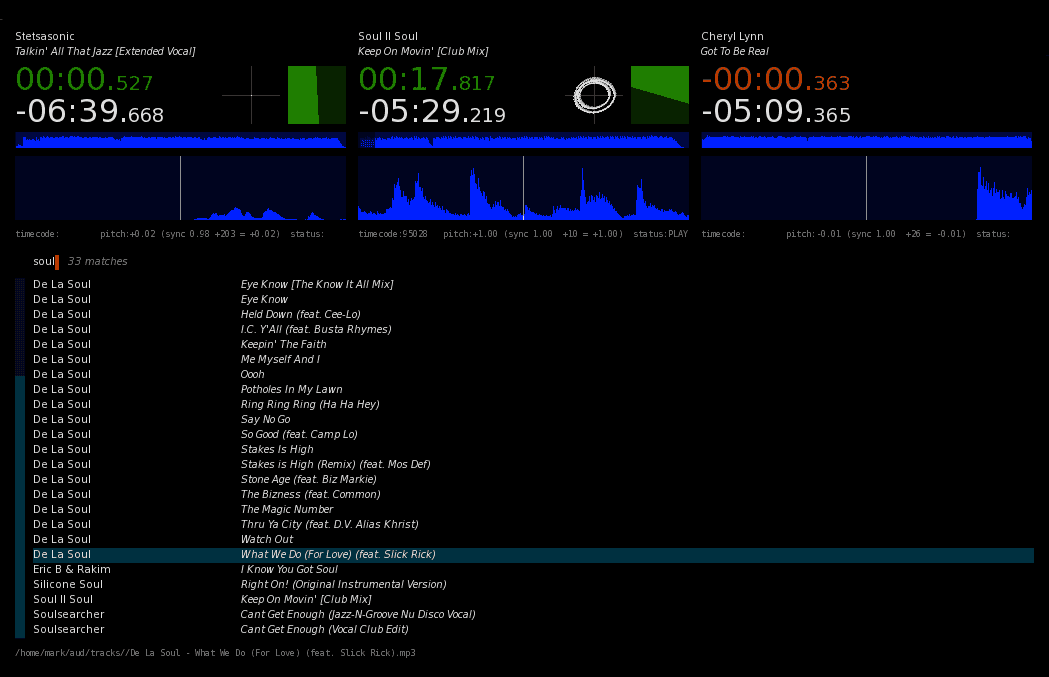Image resolution: width=1049 pixels, height=677 pixels.
Task: Click the "timecode:95028" readout
Action: (x=393, y=234)
